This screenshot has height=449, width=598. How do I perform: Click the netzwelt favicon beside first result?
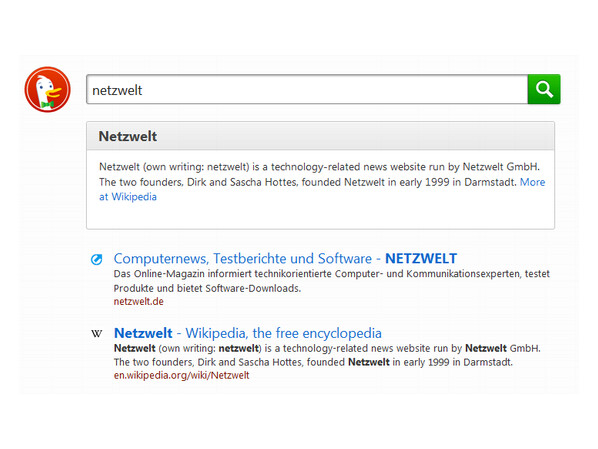click(x=96, y=259)
